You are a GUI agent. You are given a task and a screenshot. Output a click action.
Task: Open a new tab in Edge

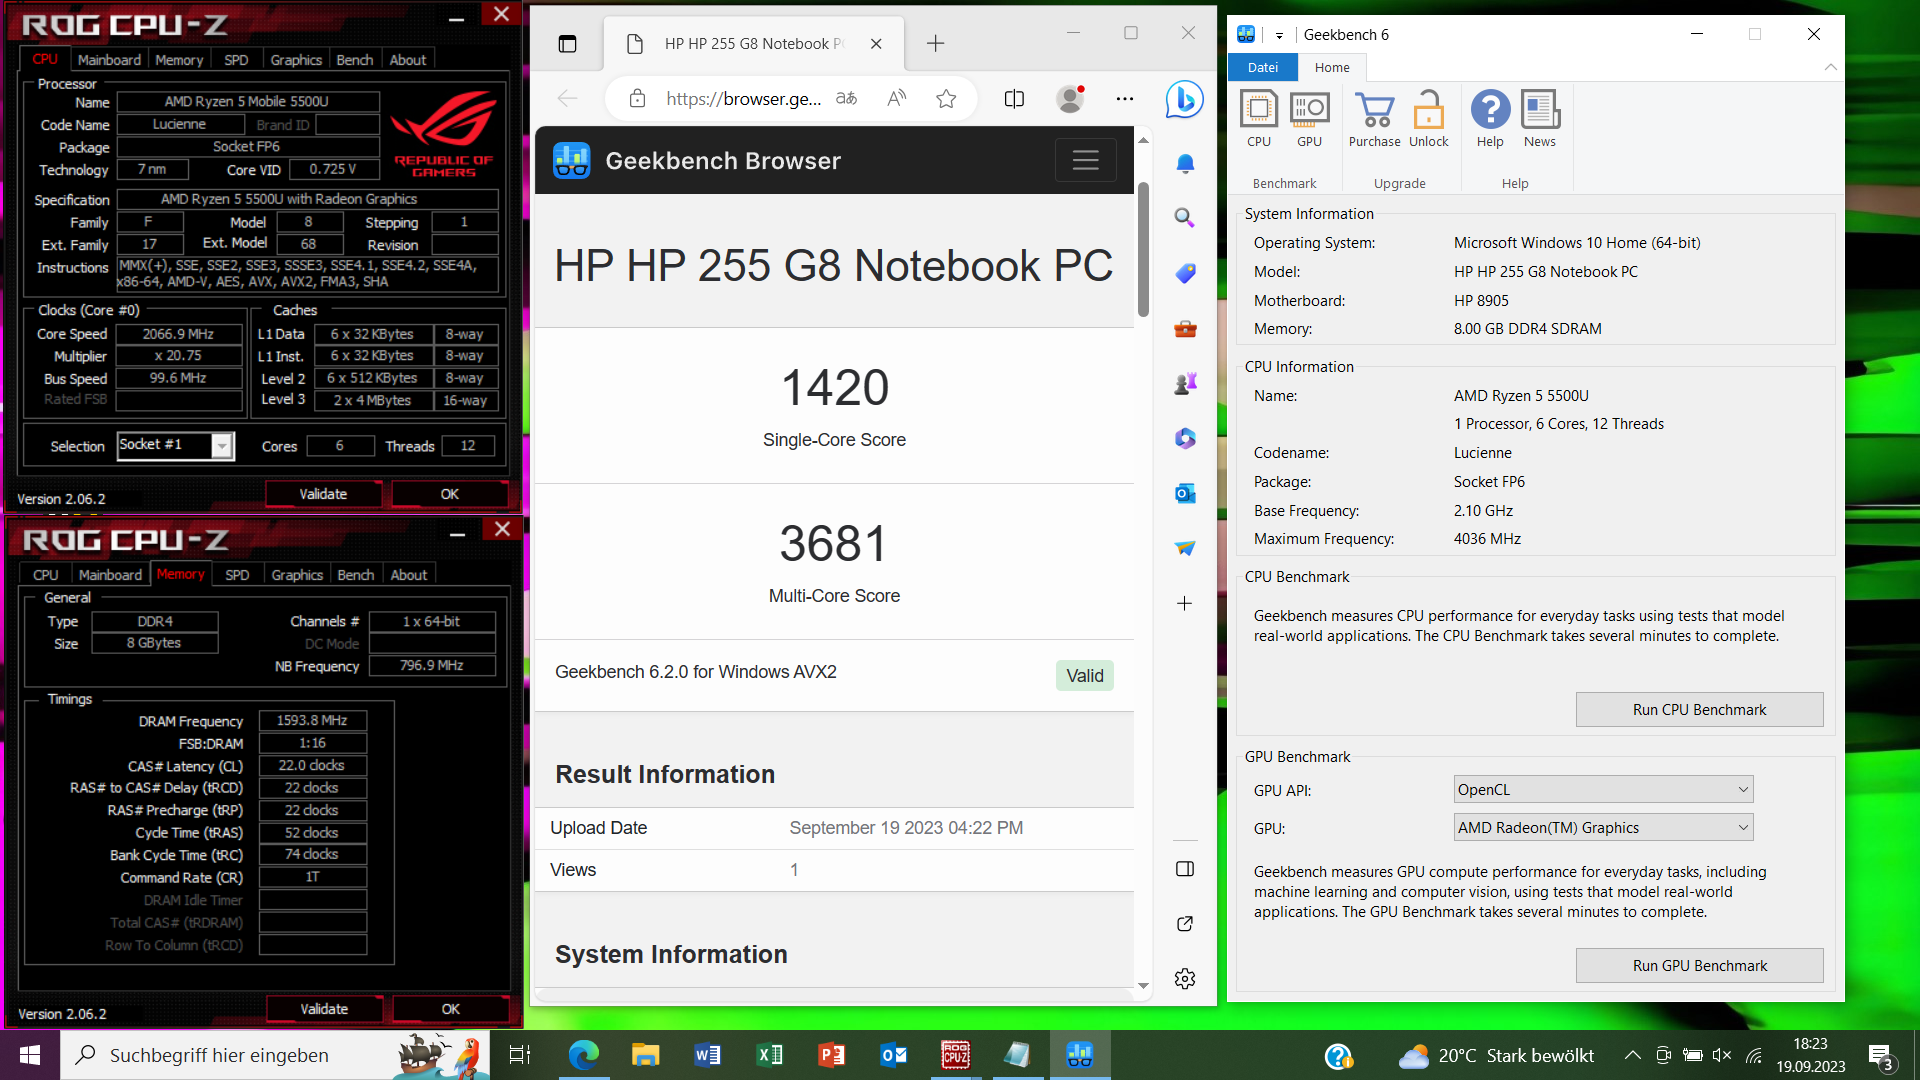(x=935, y=43)
